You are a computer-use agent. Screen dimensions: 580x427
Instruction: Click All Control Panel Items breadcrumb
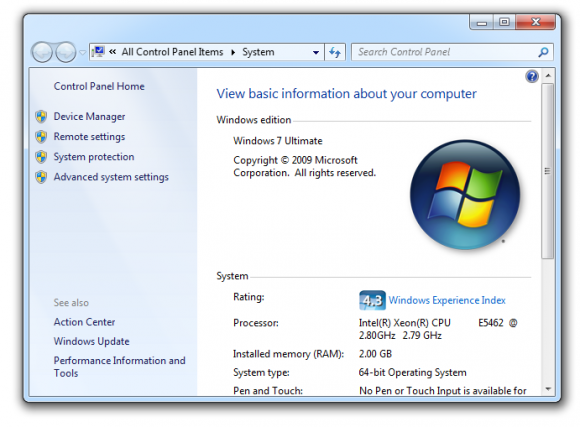coord(172,52)
